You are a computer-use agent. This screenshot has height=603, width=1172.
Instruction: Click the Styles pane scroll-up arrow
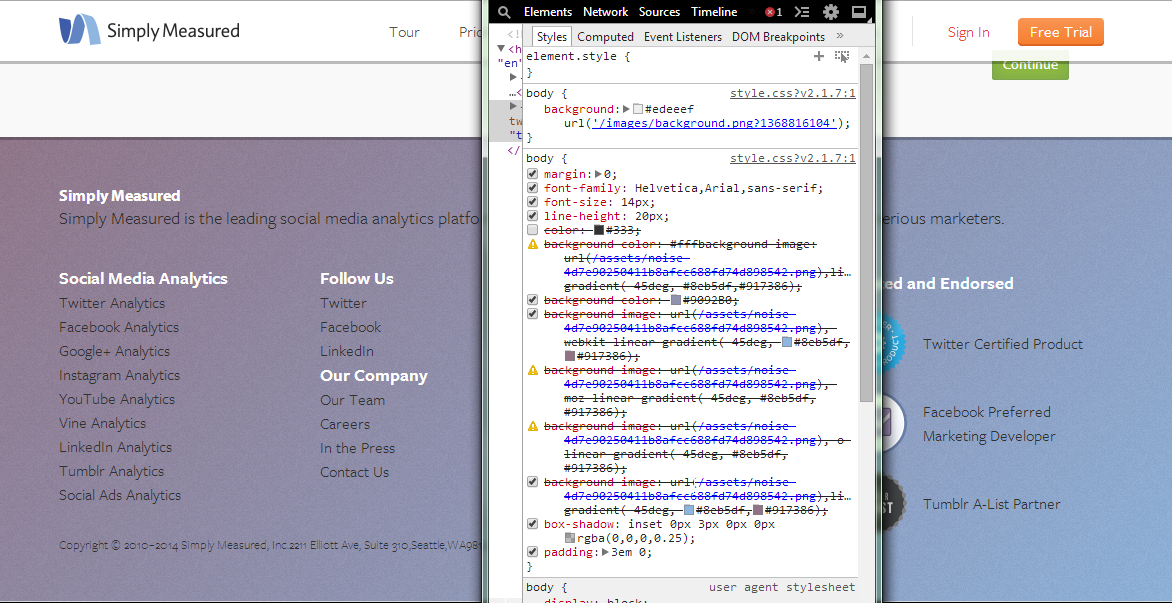[x=867, y=56]
